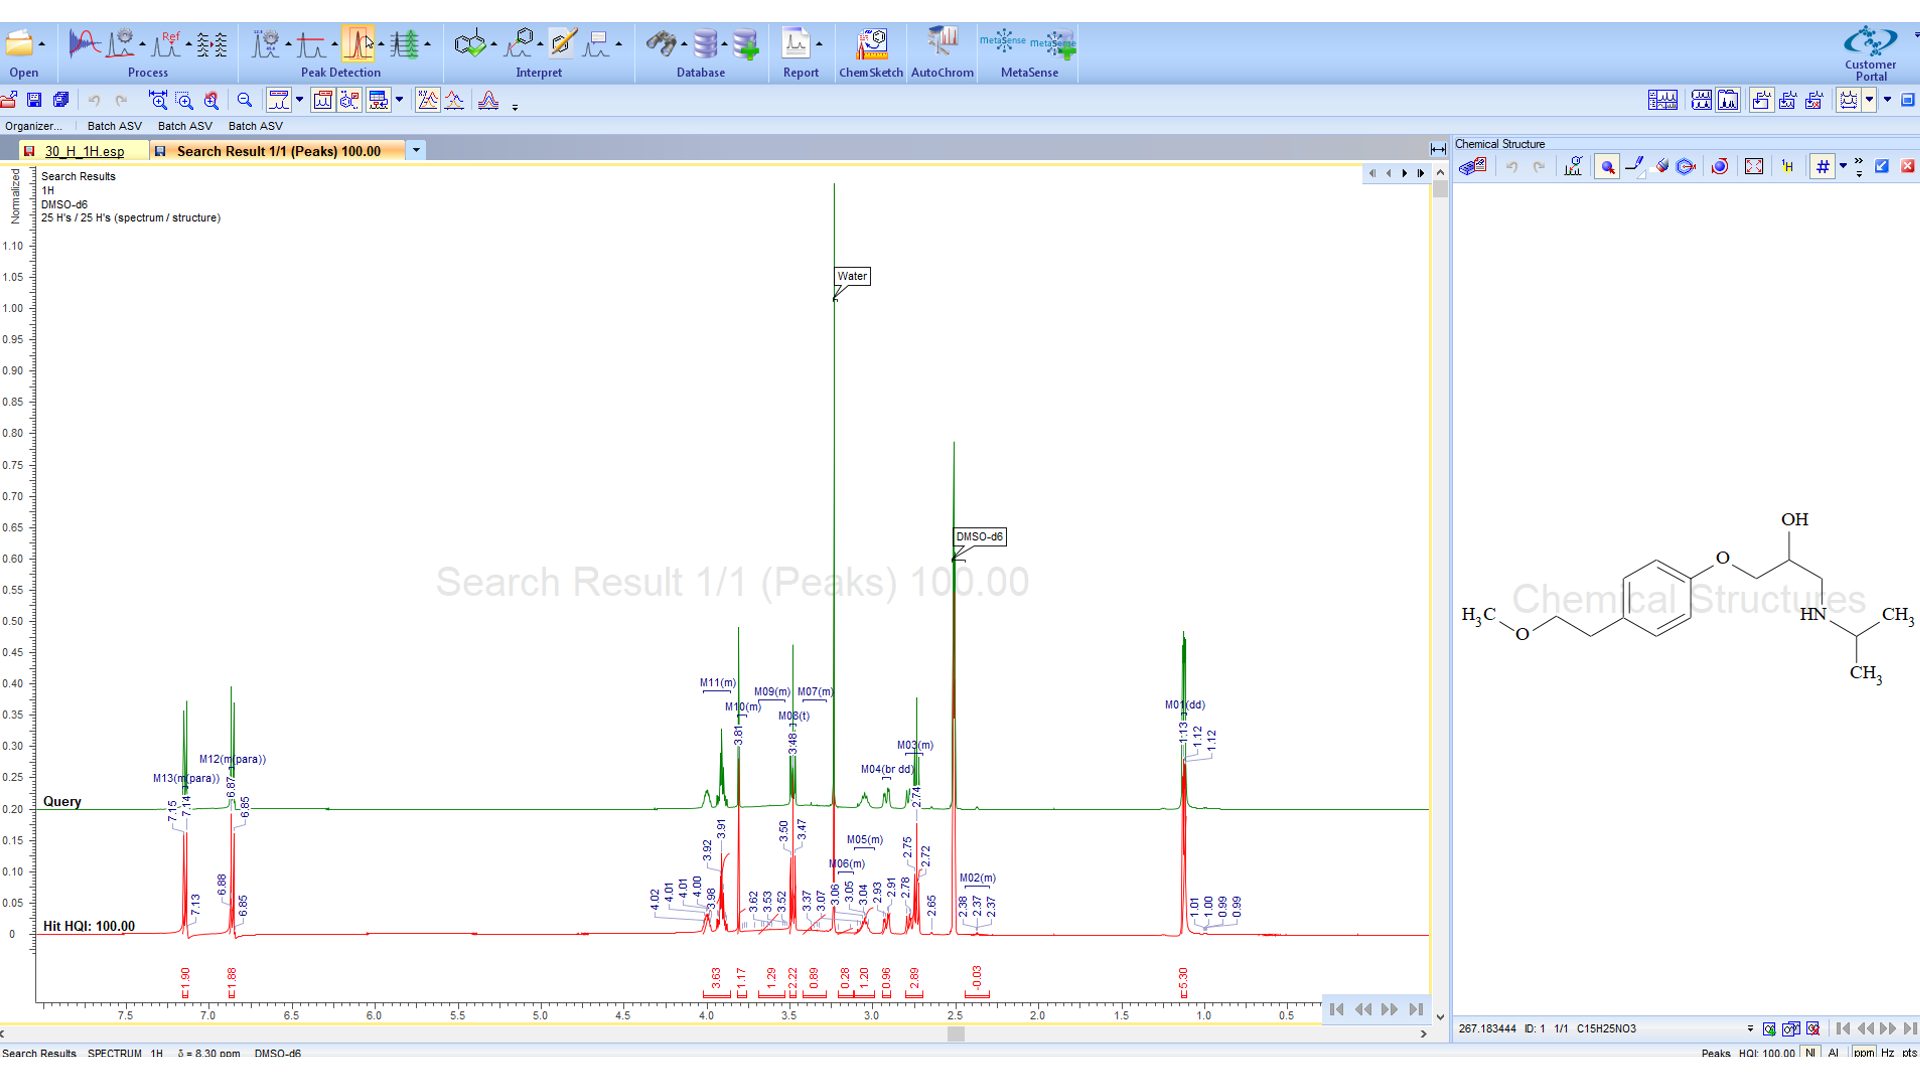Click the fit-structure-to-window icon

(x=1754, y=167)
